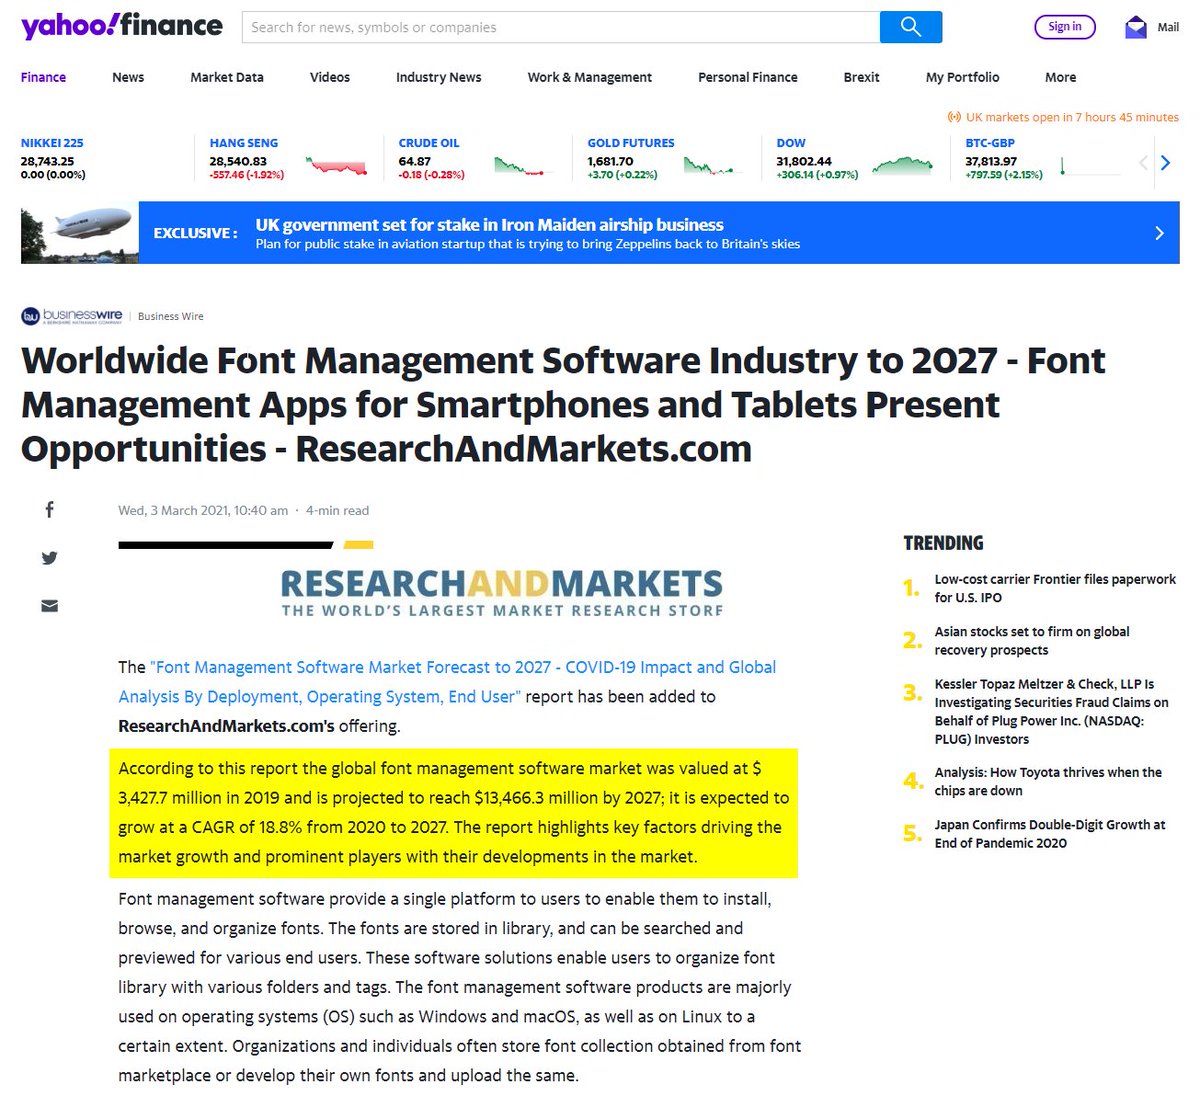Open Industry News menu

(438, 77)
